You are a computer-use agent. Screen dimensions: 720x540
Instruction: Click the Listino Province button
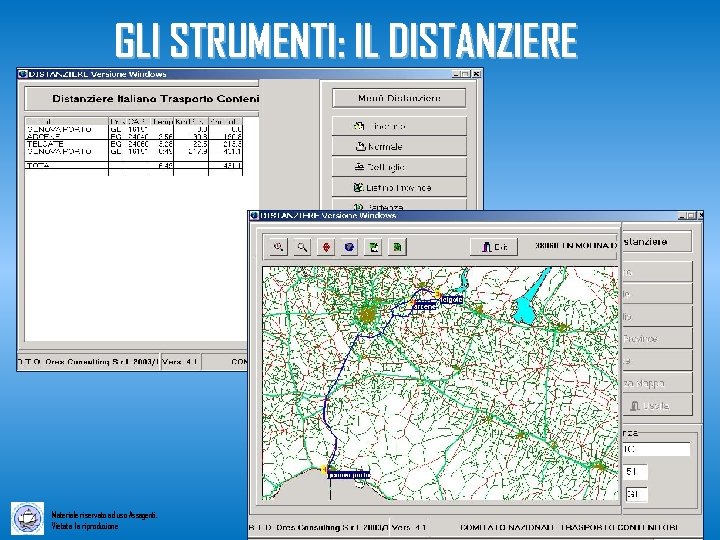(x=399, y=188)
